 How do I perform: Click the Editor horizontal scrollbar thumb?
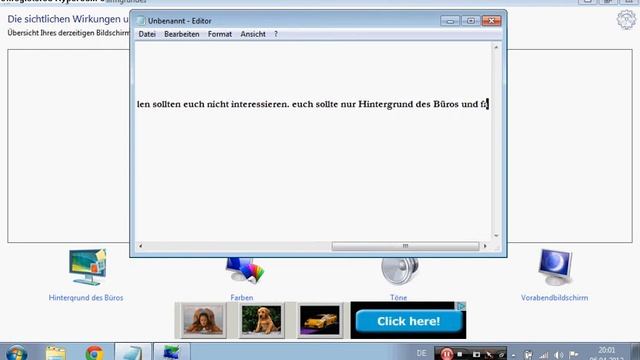pyautogui.click(x=405, y=246)
